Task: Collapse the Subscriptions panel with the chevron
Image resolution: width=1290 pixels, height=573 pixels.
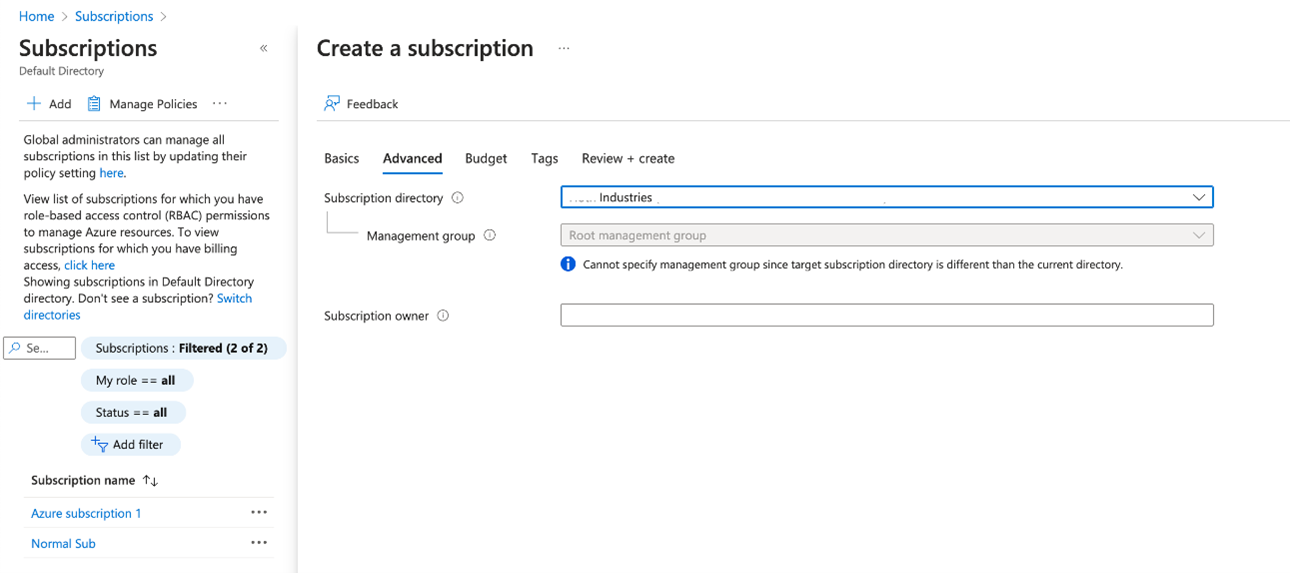Action: pyautogui.click(x=264, y=48)
